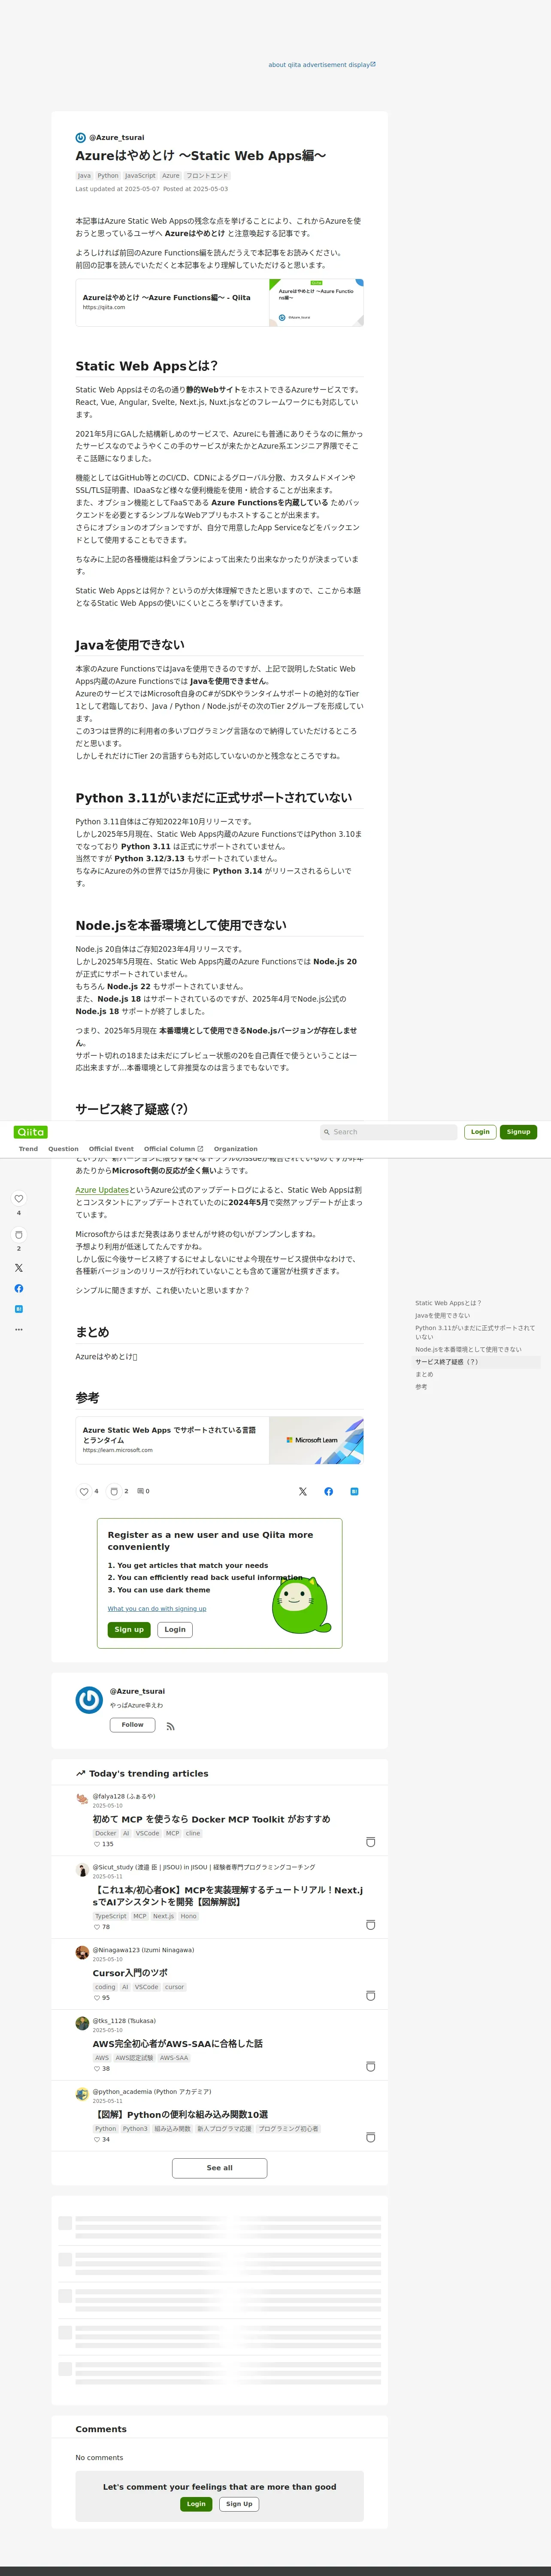Open the Azure Updates link in the article
Screen dimensions: 551x2576
tap(102, 1190)
